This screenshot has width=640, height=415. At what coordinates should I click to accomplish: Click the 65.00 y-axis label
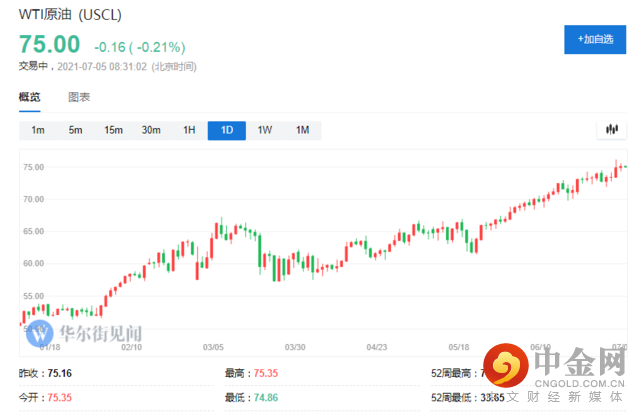[33, 231]
